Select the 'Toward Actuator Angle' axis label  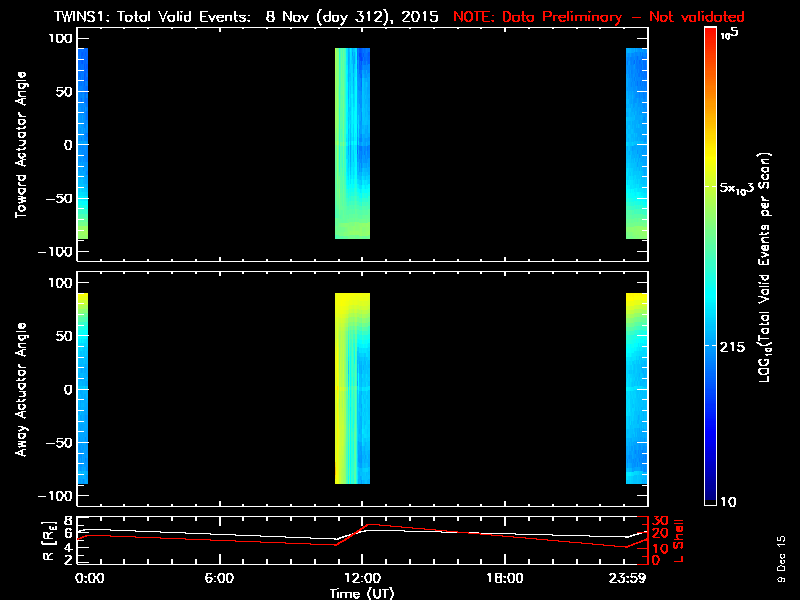(19, 145)
